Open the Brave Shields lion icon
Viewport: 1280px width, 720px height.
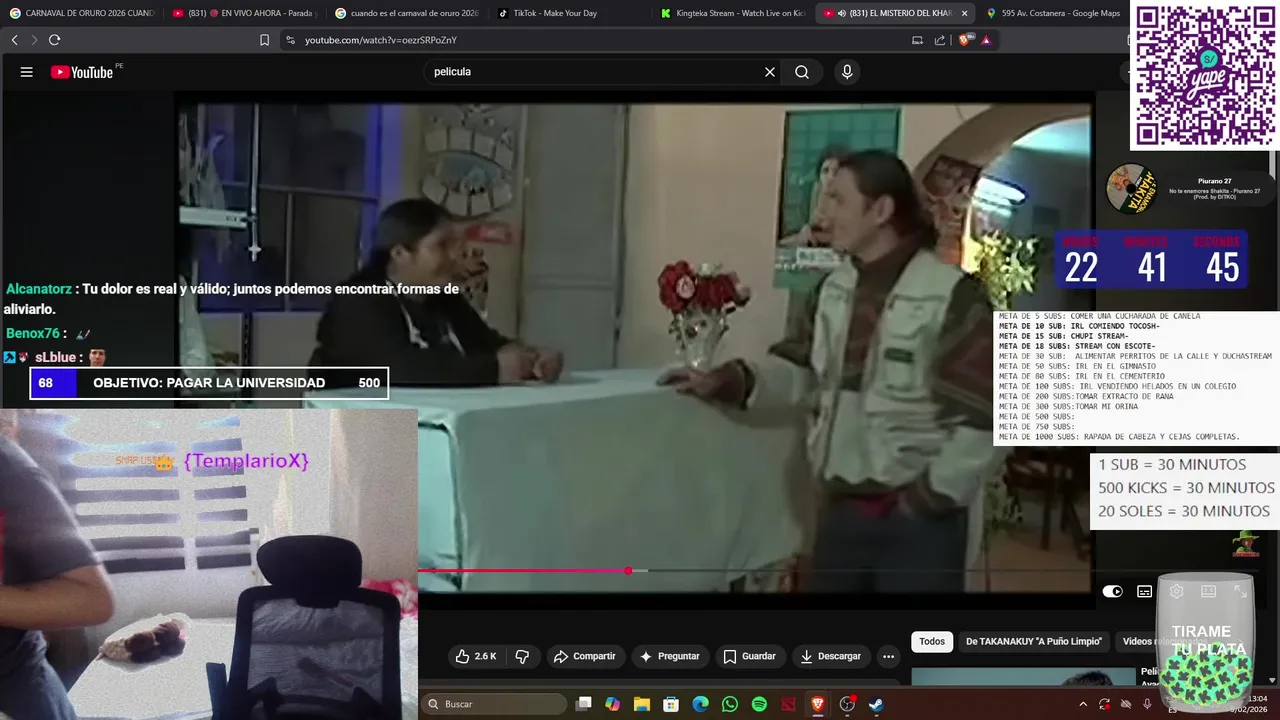(x=967, y=40)
